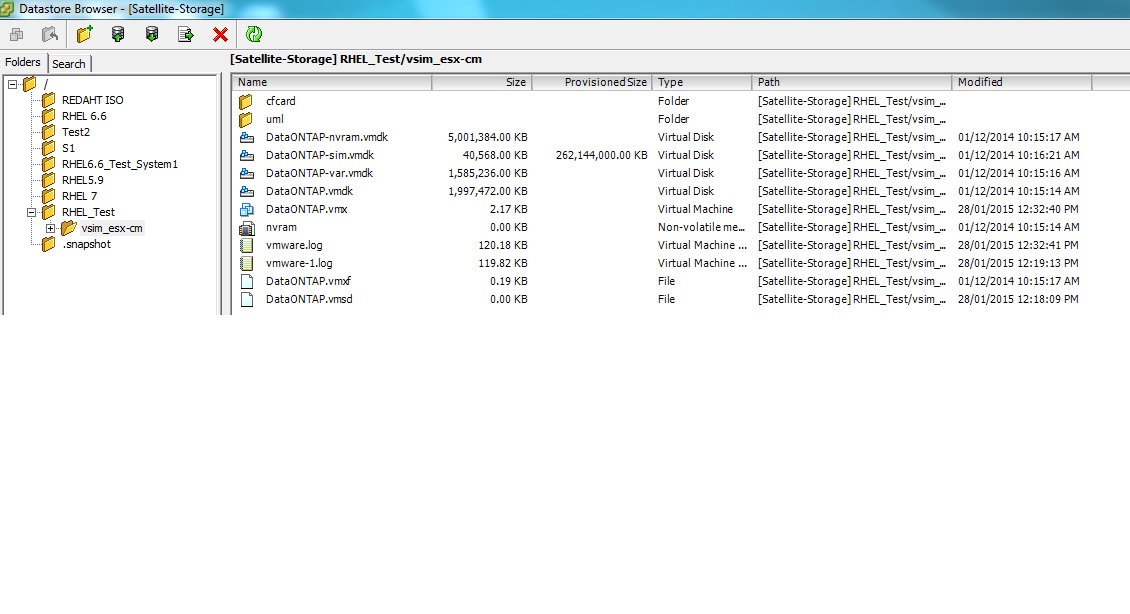This screenshot has height=614, width=1130.
Task: Sort by Provisioned Size column header
Action: [592, 82]
